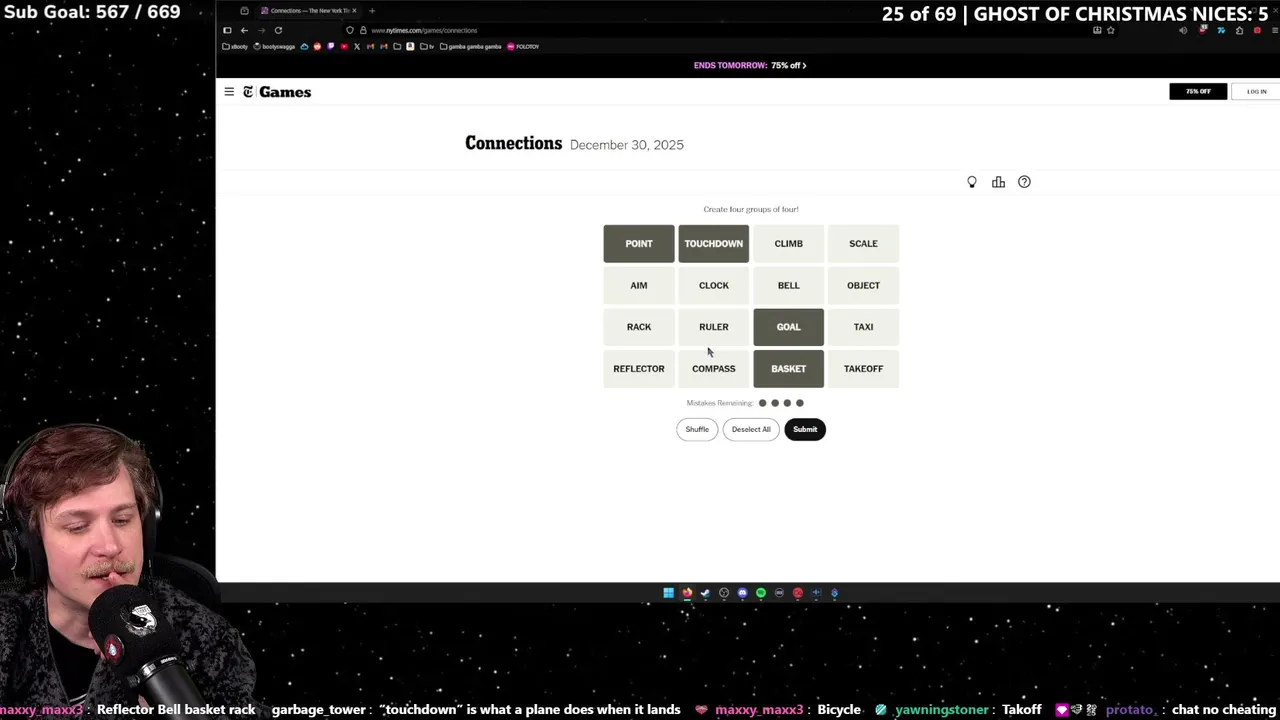Bookmark this page with the star icon
1280x720 pixels.
coord(1111,30)
